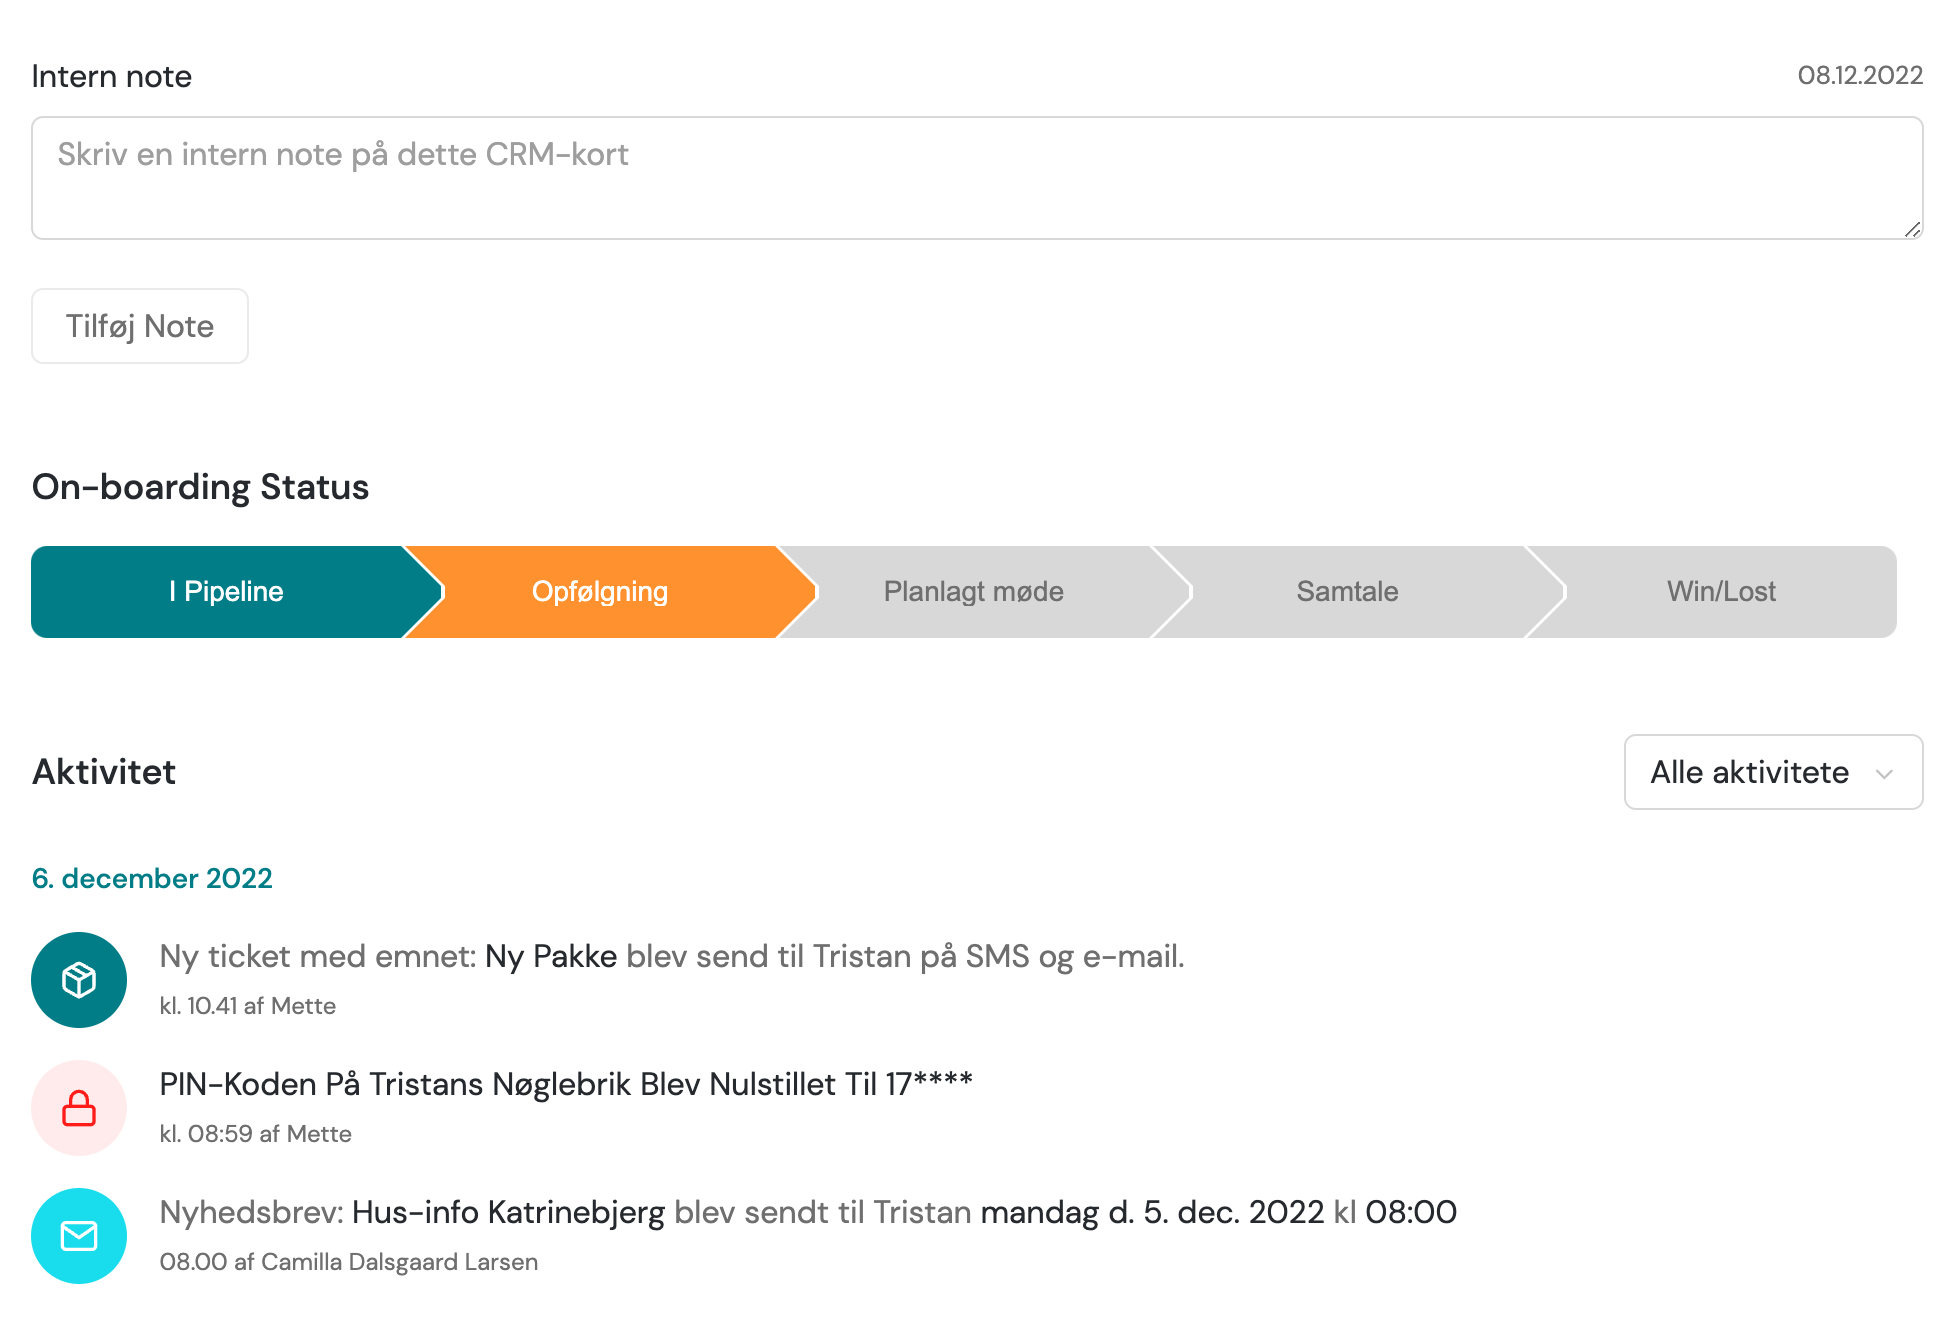Set status to Win/Lost step
The height and width of the screenshot is (1334, 1952).
click(x=1720, y=592)
